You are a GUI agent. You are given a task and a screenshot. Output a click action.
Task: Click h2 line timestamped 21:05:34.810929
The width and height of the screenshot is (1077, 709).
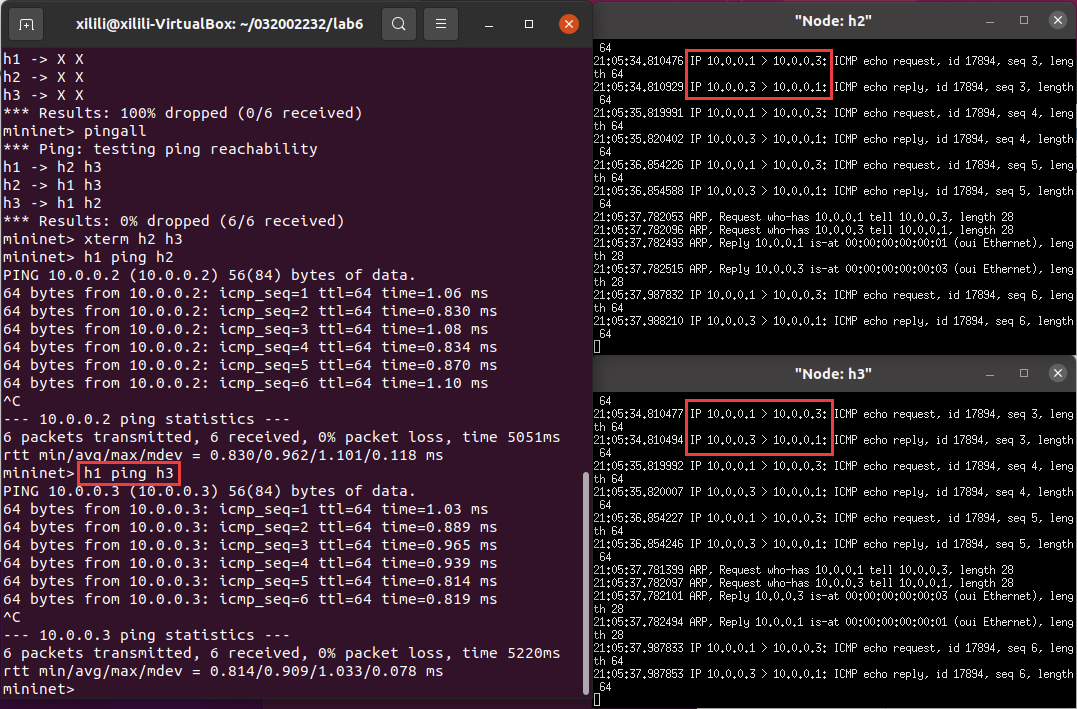(x=833, y=93)
